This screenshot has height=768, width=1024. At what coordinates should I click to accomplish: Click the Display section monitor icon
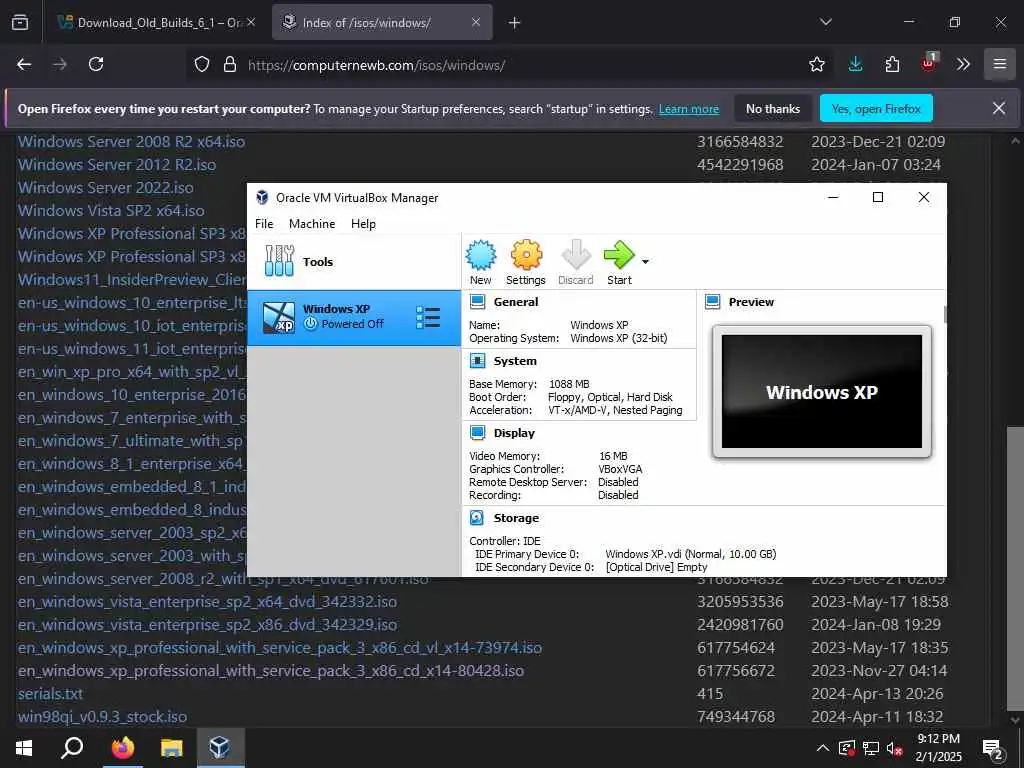pos(477,433)
